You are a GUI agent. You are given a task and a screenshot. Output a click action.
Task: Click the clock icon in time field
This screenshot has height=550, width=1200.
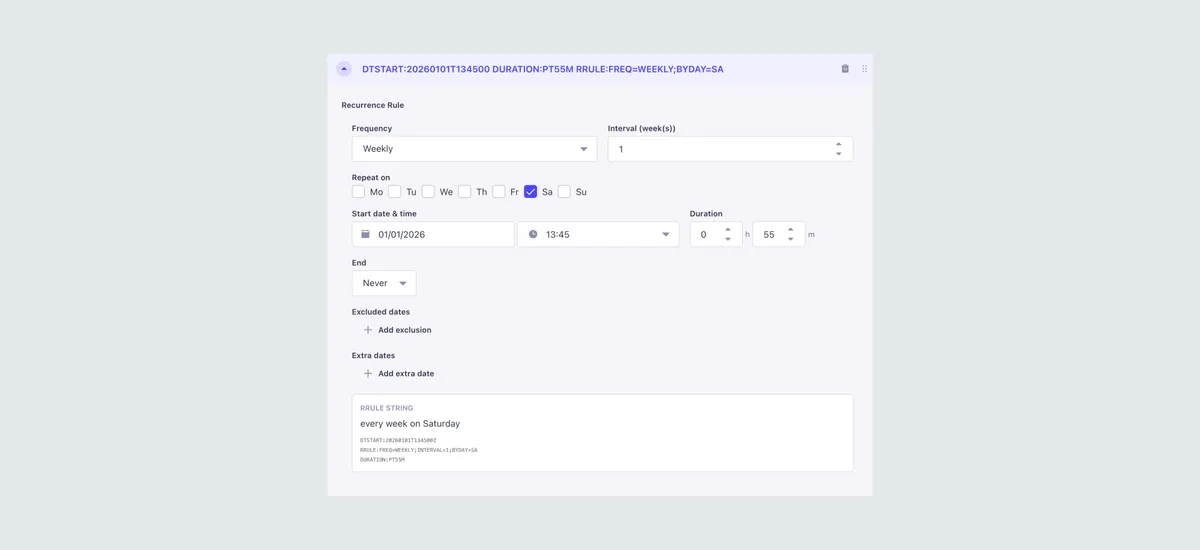click(x=533, y=234)
